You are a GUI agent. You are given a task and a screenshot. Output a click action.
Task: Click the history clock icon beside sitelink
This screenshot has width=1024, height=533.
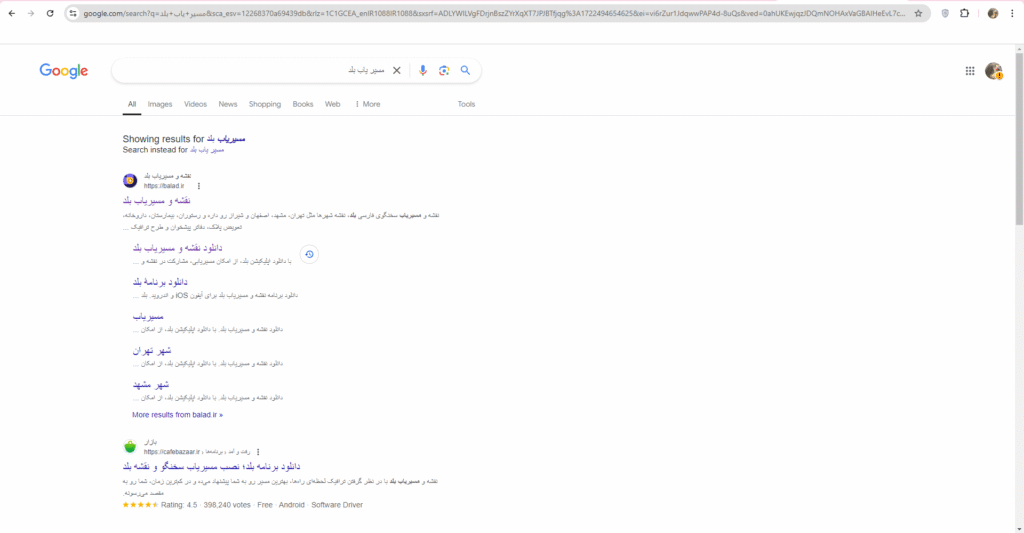310,254
